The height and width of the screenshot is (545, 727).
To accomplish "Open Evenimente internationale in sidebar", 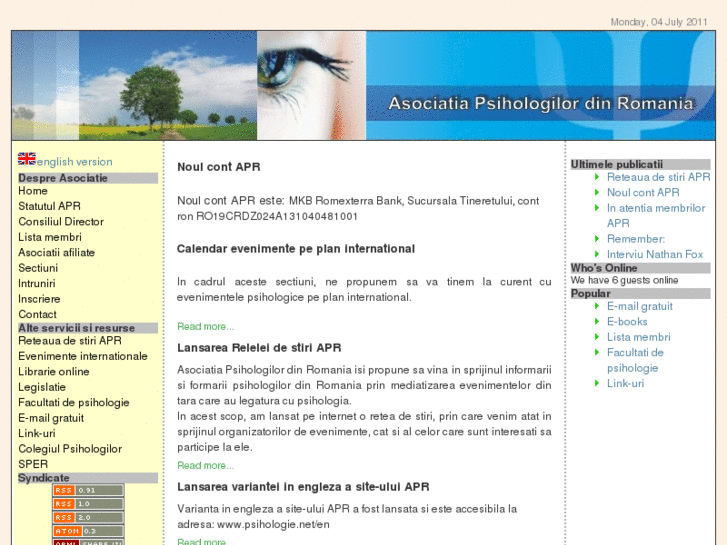I will (83, 356).
